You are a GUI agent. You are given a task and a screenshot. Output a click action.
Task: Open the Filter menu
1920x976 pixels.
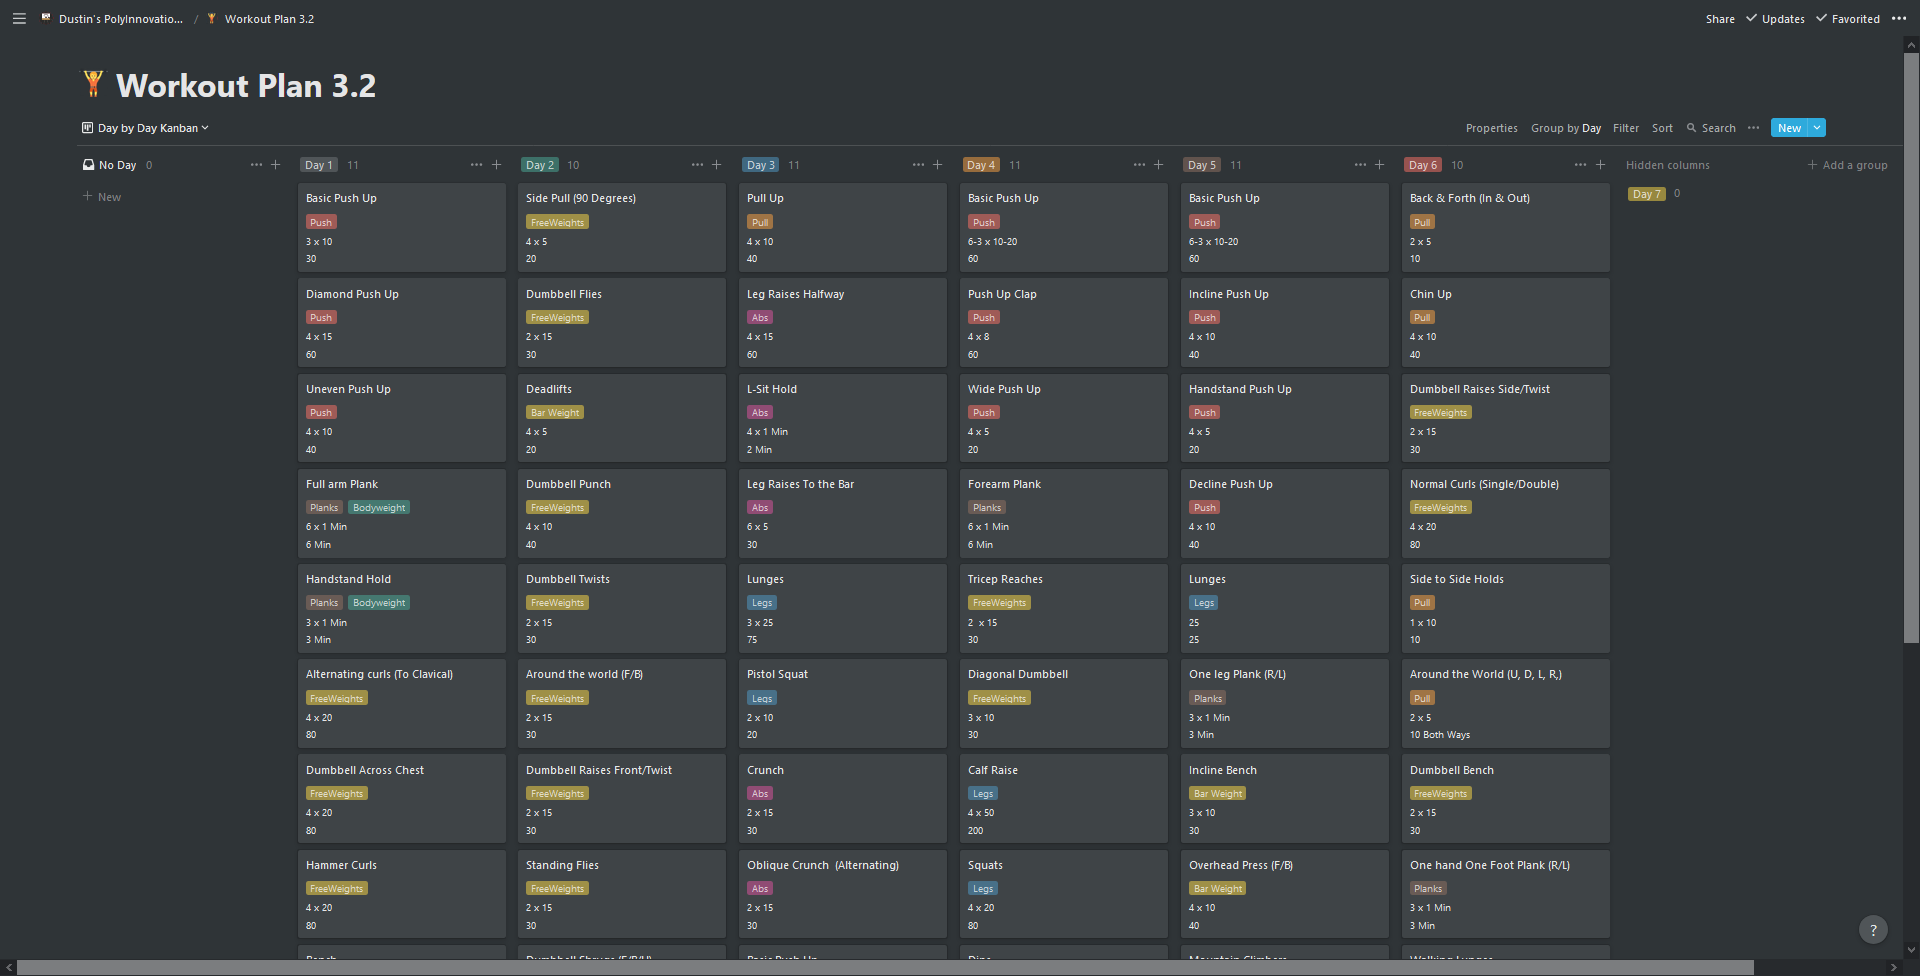coord(1625,128)
